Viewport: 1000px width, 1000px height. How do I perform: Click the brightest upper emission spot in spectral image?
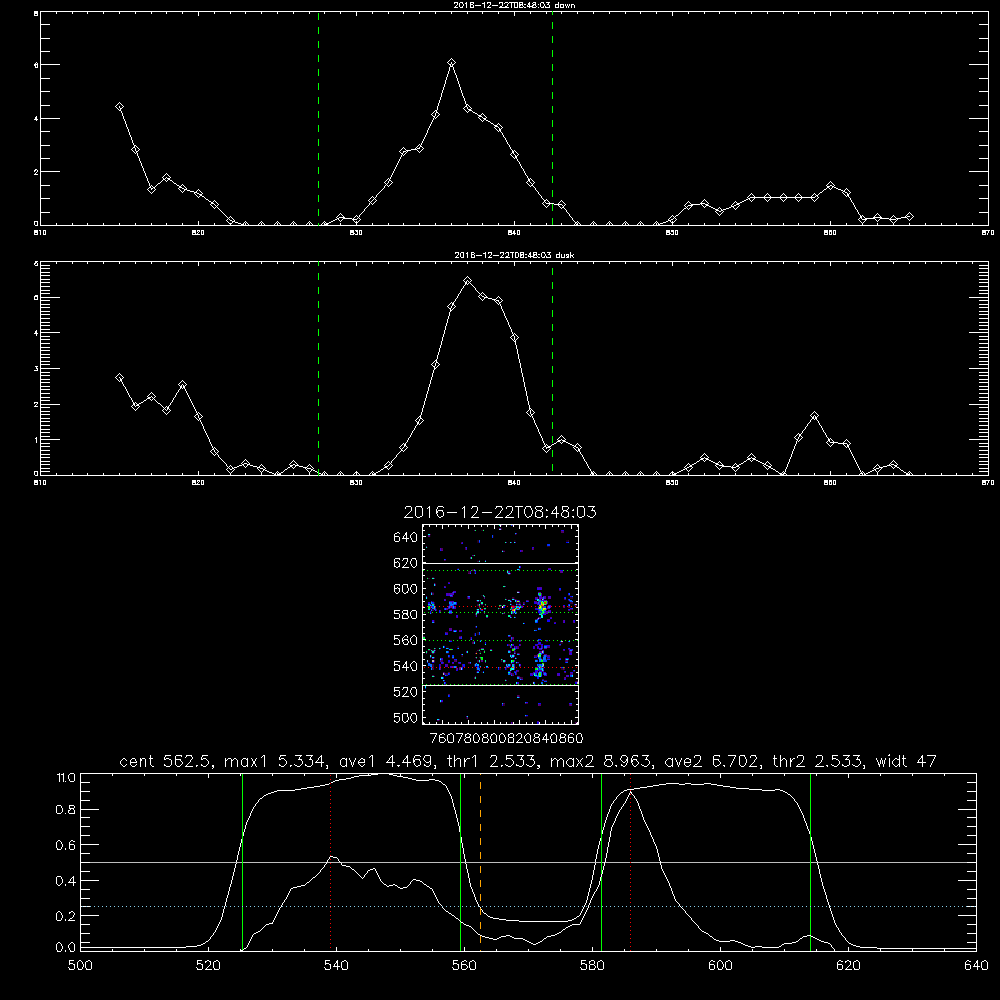coord(541,607)
